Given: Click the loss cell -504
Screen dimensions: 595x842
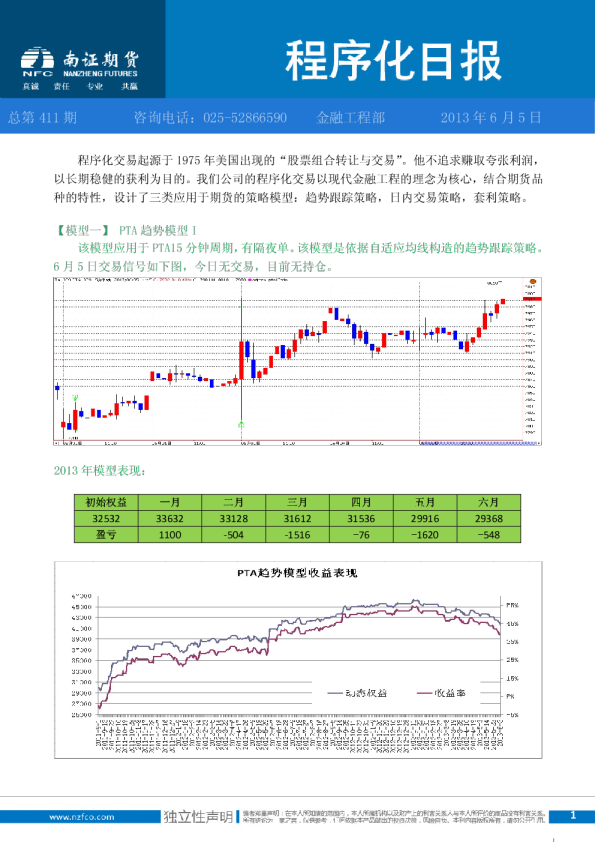Looking at the screenshot, I should tap(234, 534).
